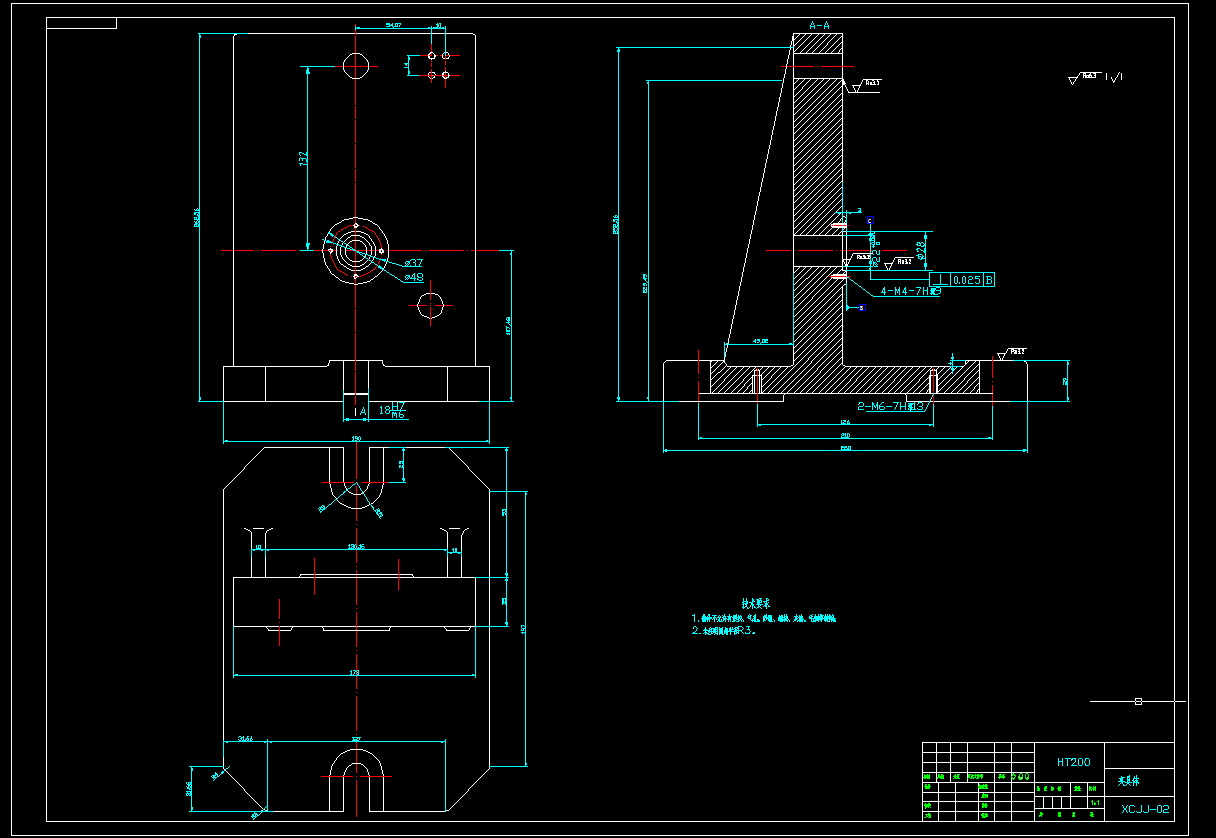Click technical requirement line numbered "1."

point(763,618)
